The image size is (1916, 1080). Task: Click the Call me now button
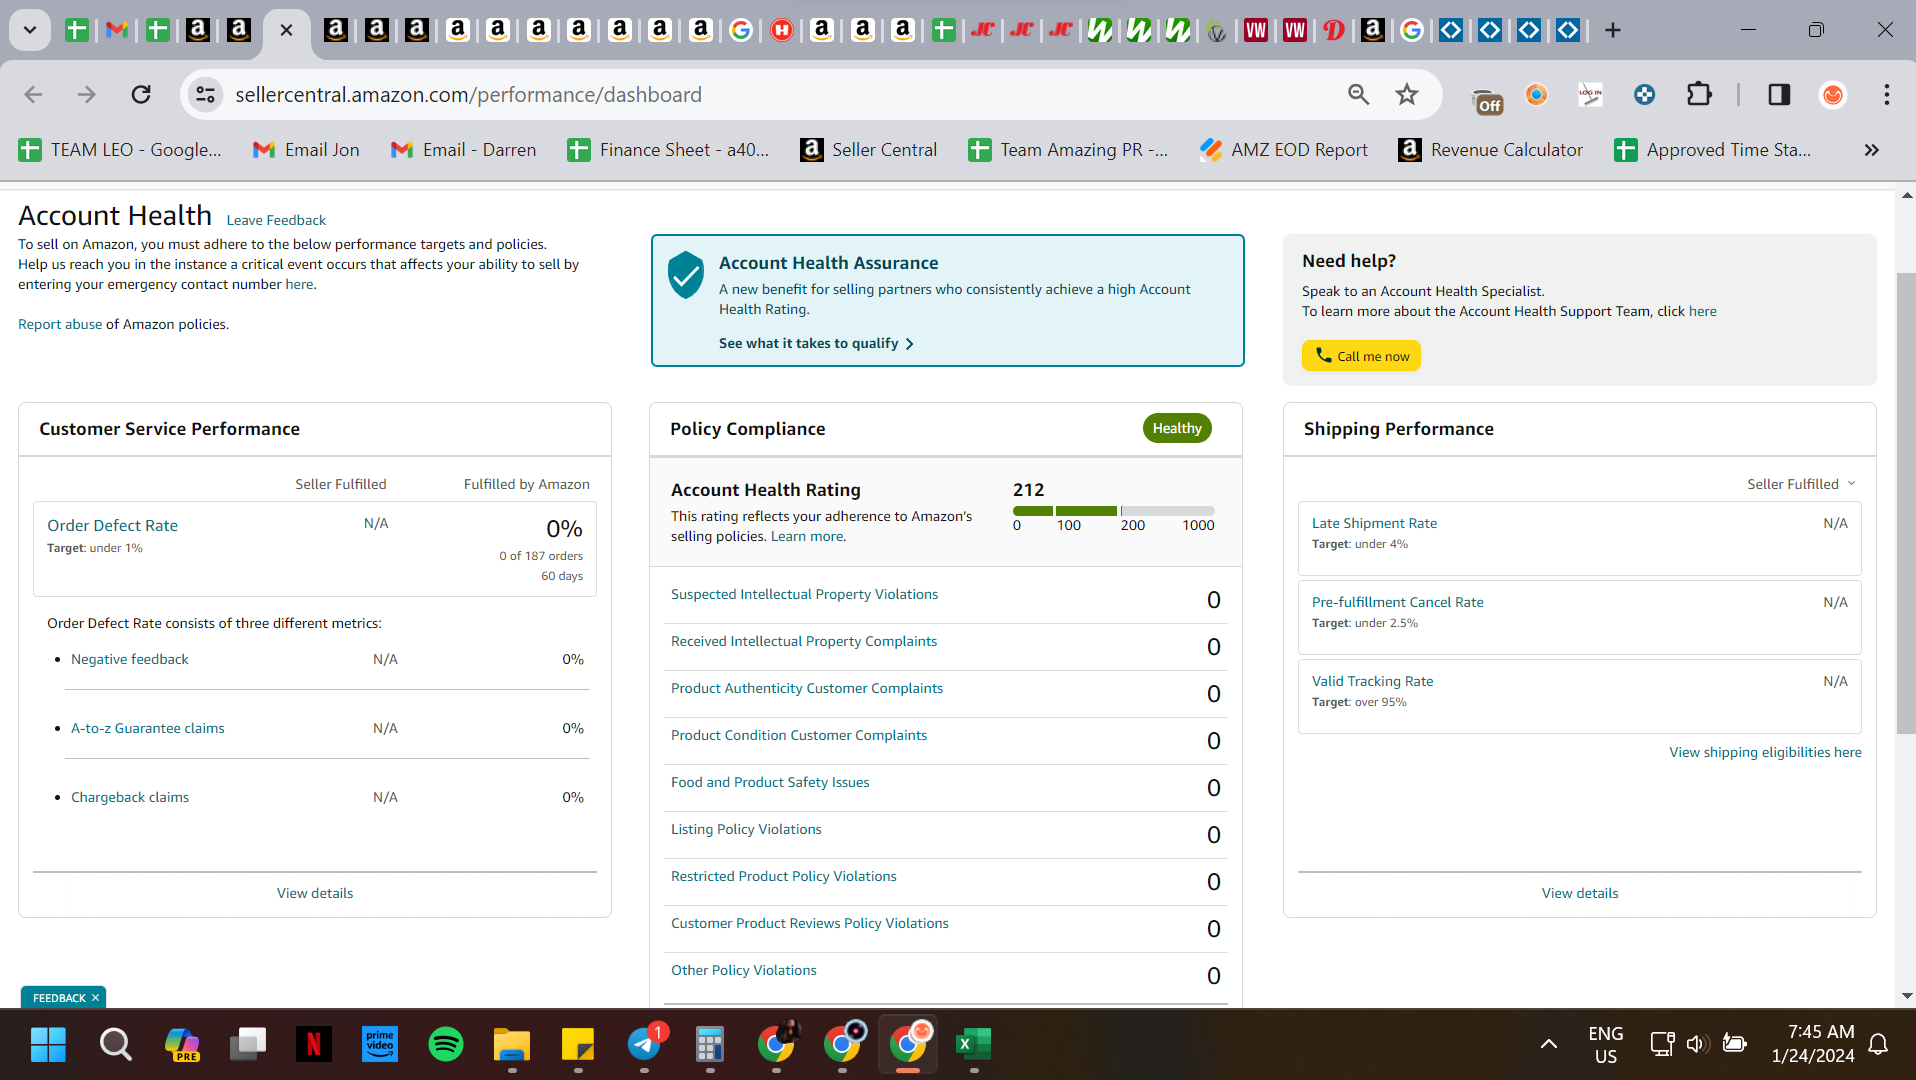(x=1361, y=356)
